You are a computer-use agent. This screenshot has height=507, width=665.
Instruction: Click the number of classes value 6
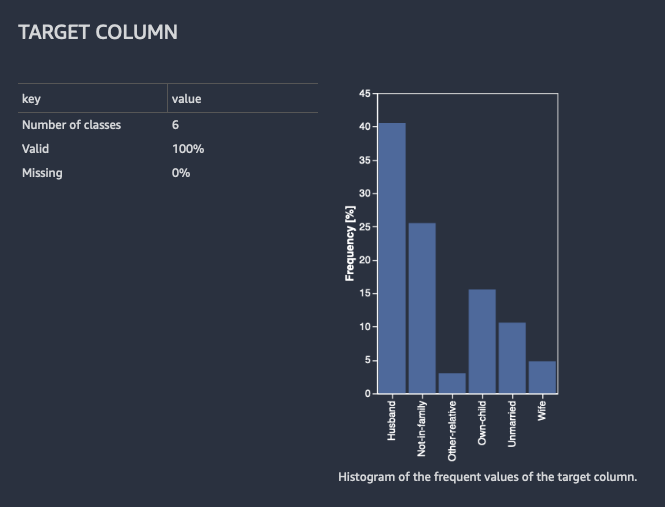pyautogui.click(x=176, y=125)
